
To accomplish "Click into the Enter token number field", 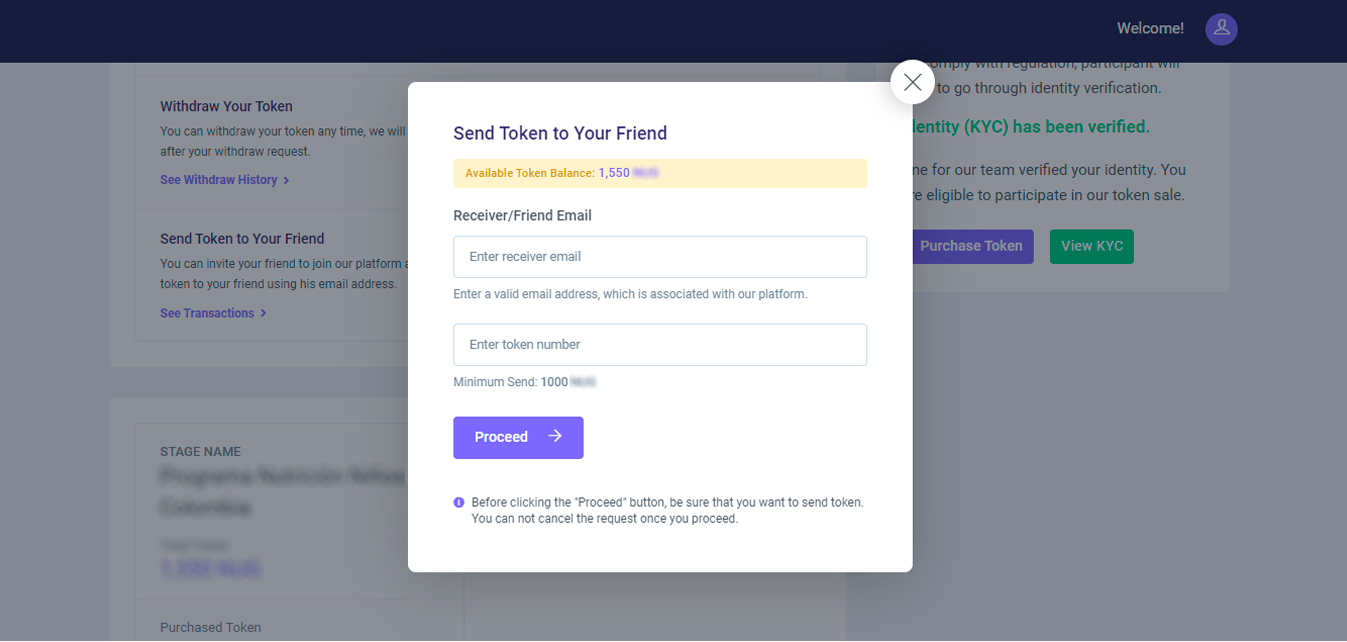I will pos(659,345).
